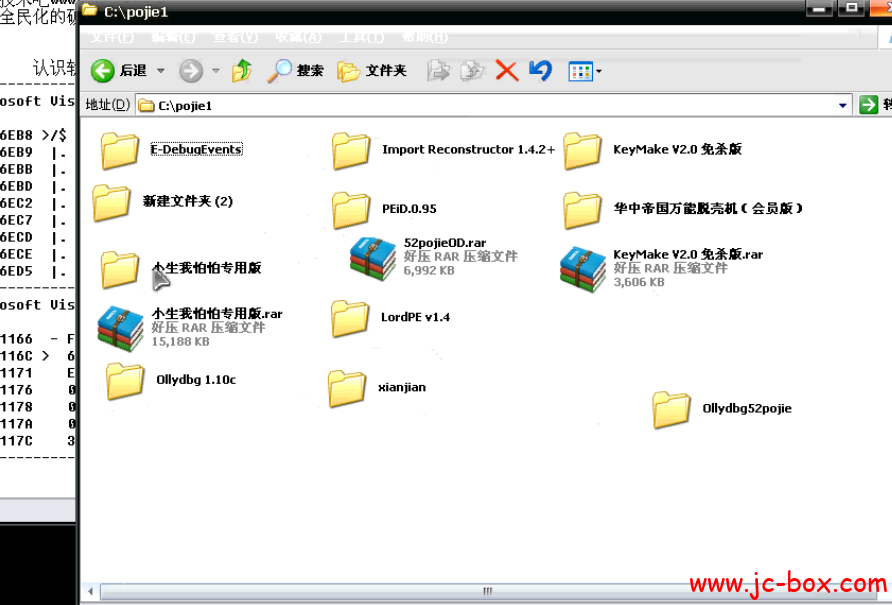The image size is (892, 605).
Task: Click the LordPE v1.4 name label
Action: tap(415, 317)
